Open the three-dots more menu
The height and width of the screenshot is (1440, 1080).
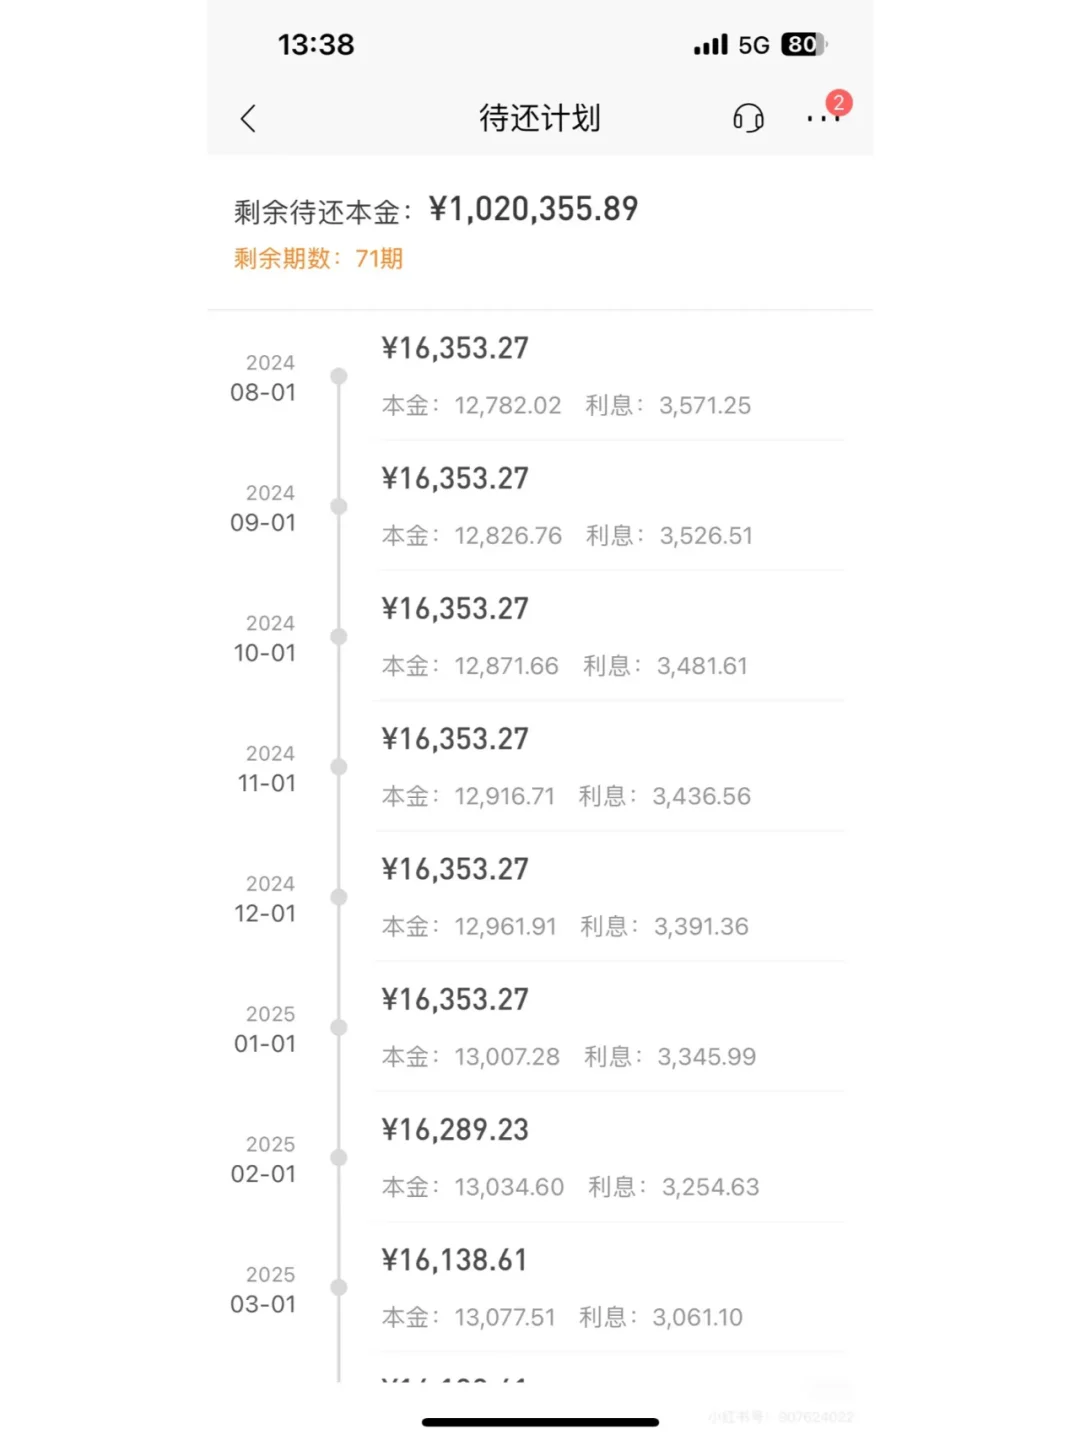[822, 120]
